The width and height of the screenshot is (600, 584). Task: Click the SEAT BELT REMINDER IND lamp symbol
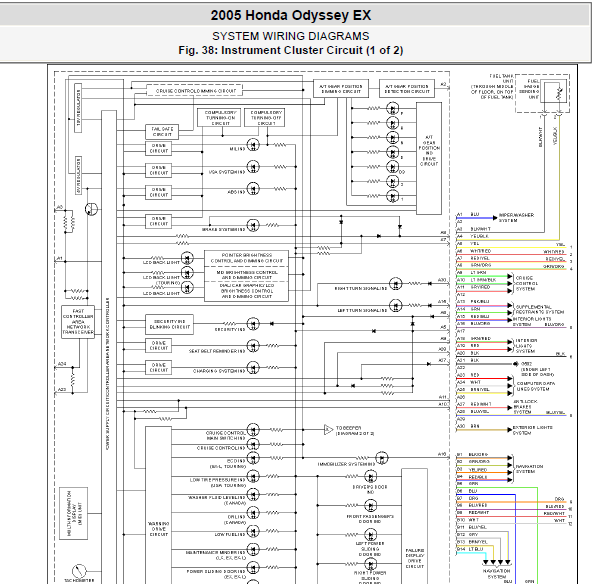[x=253, y=346]
